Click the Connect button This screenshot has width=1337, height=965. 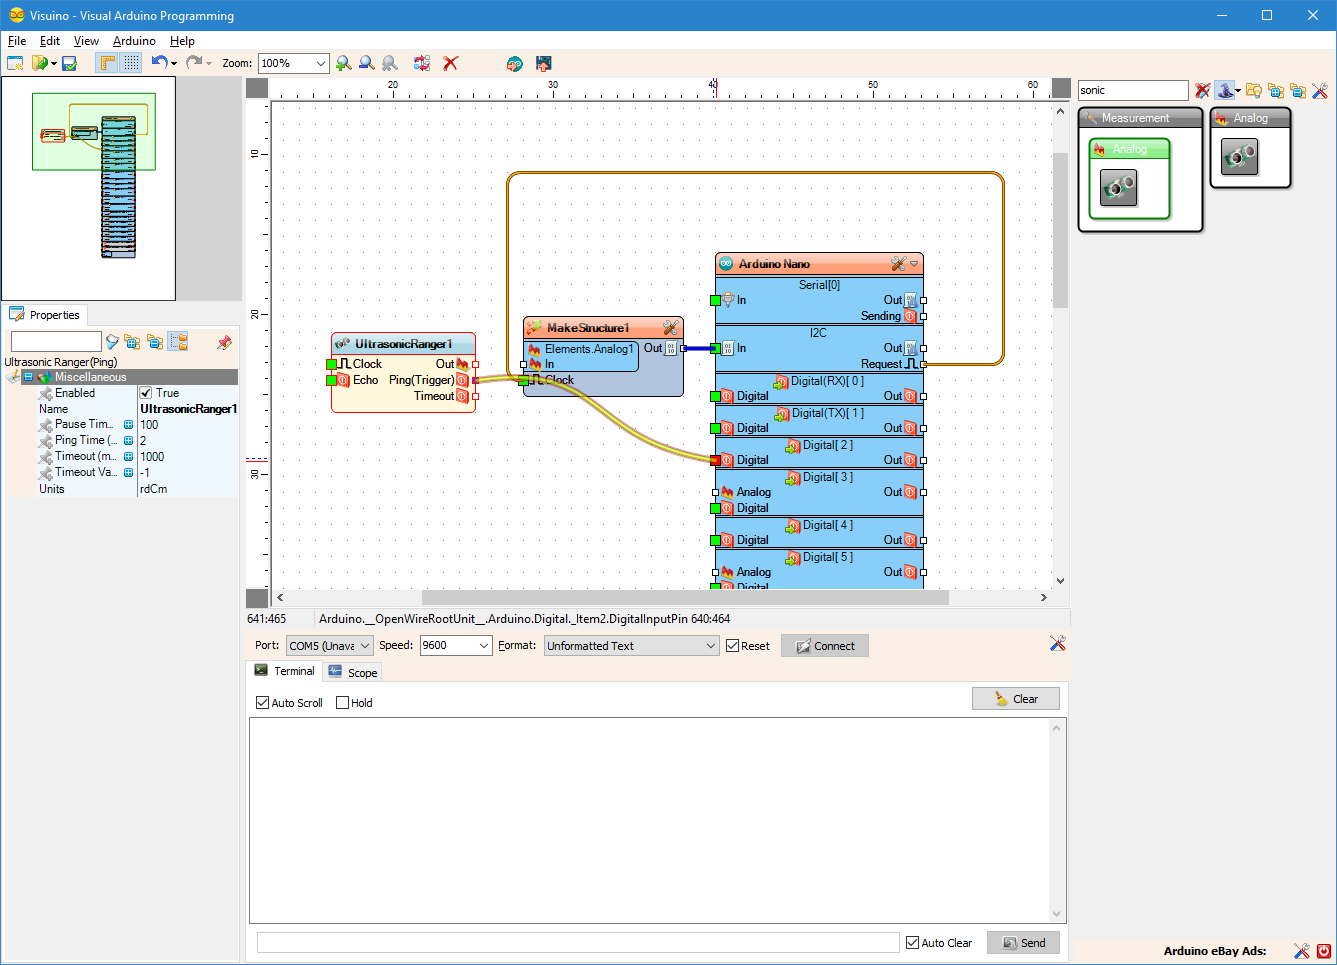(825, 646)
